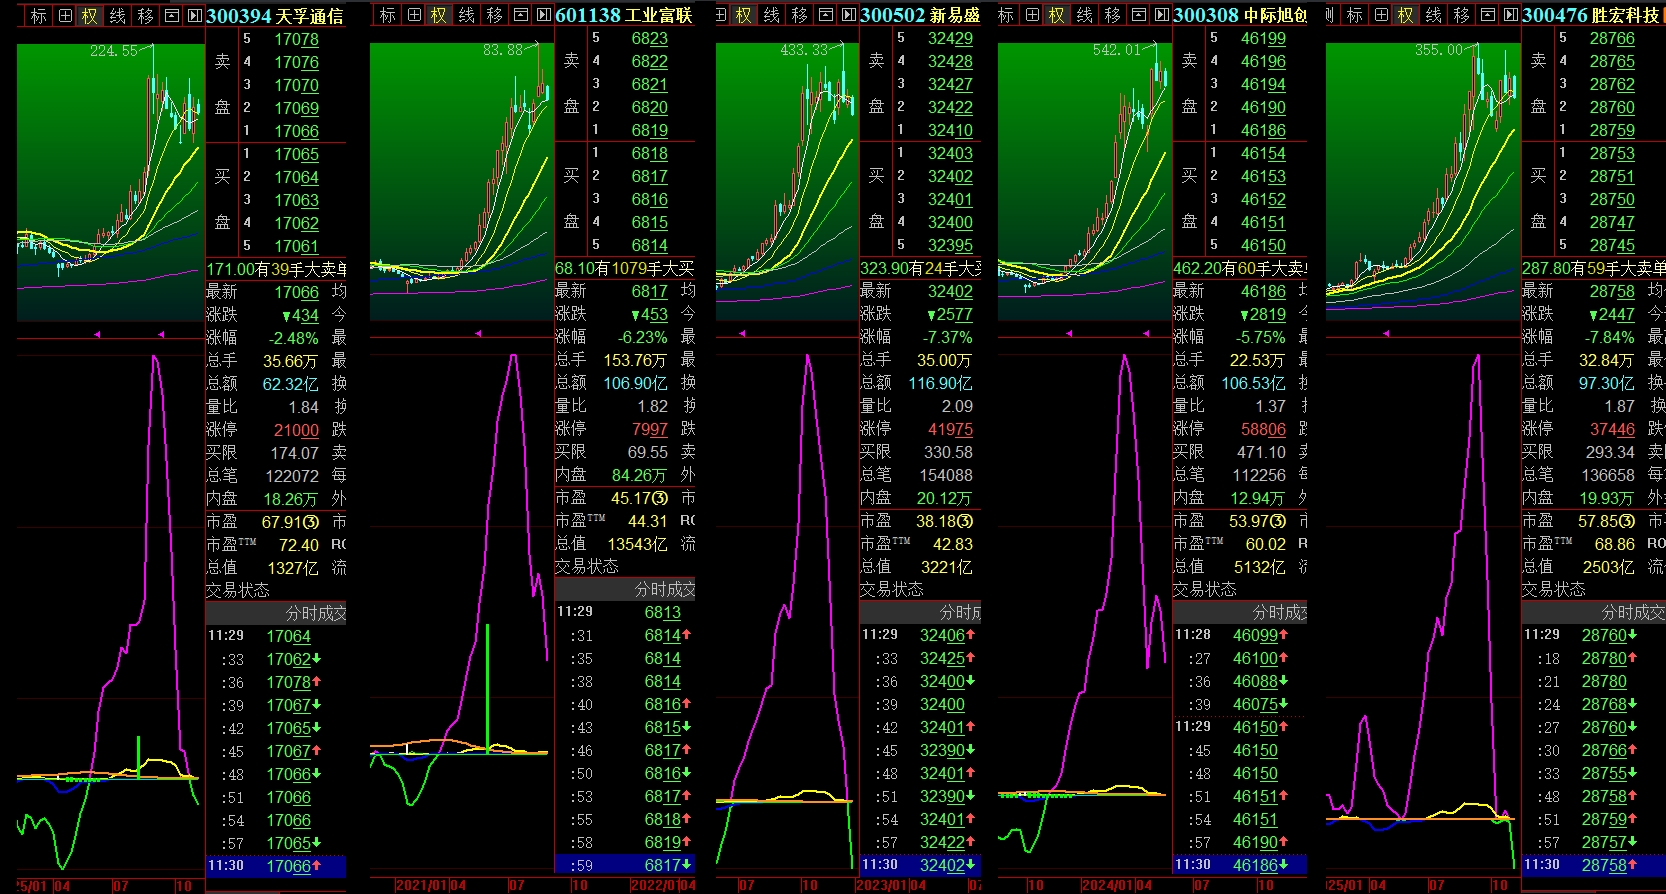
Task: Expand 交易状态 section in 天孚通信 panel
Action: tap(238, 591)
